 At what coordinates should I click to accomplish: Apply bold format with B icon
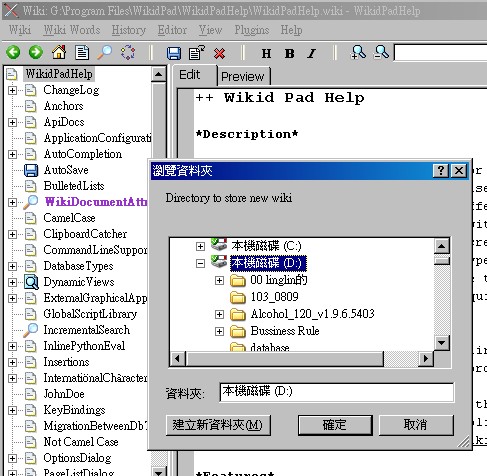289,53
